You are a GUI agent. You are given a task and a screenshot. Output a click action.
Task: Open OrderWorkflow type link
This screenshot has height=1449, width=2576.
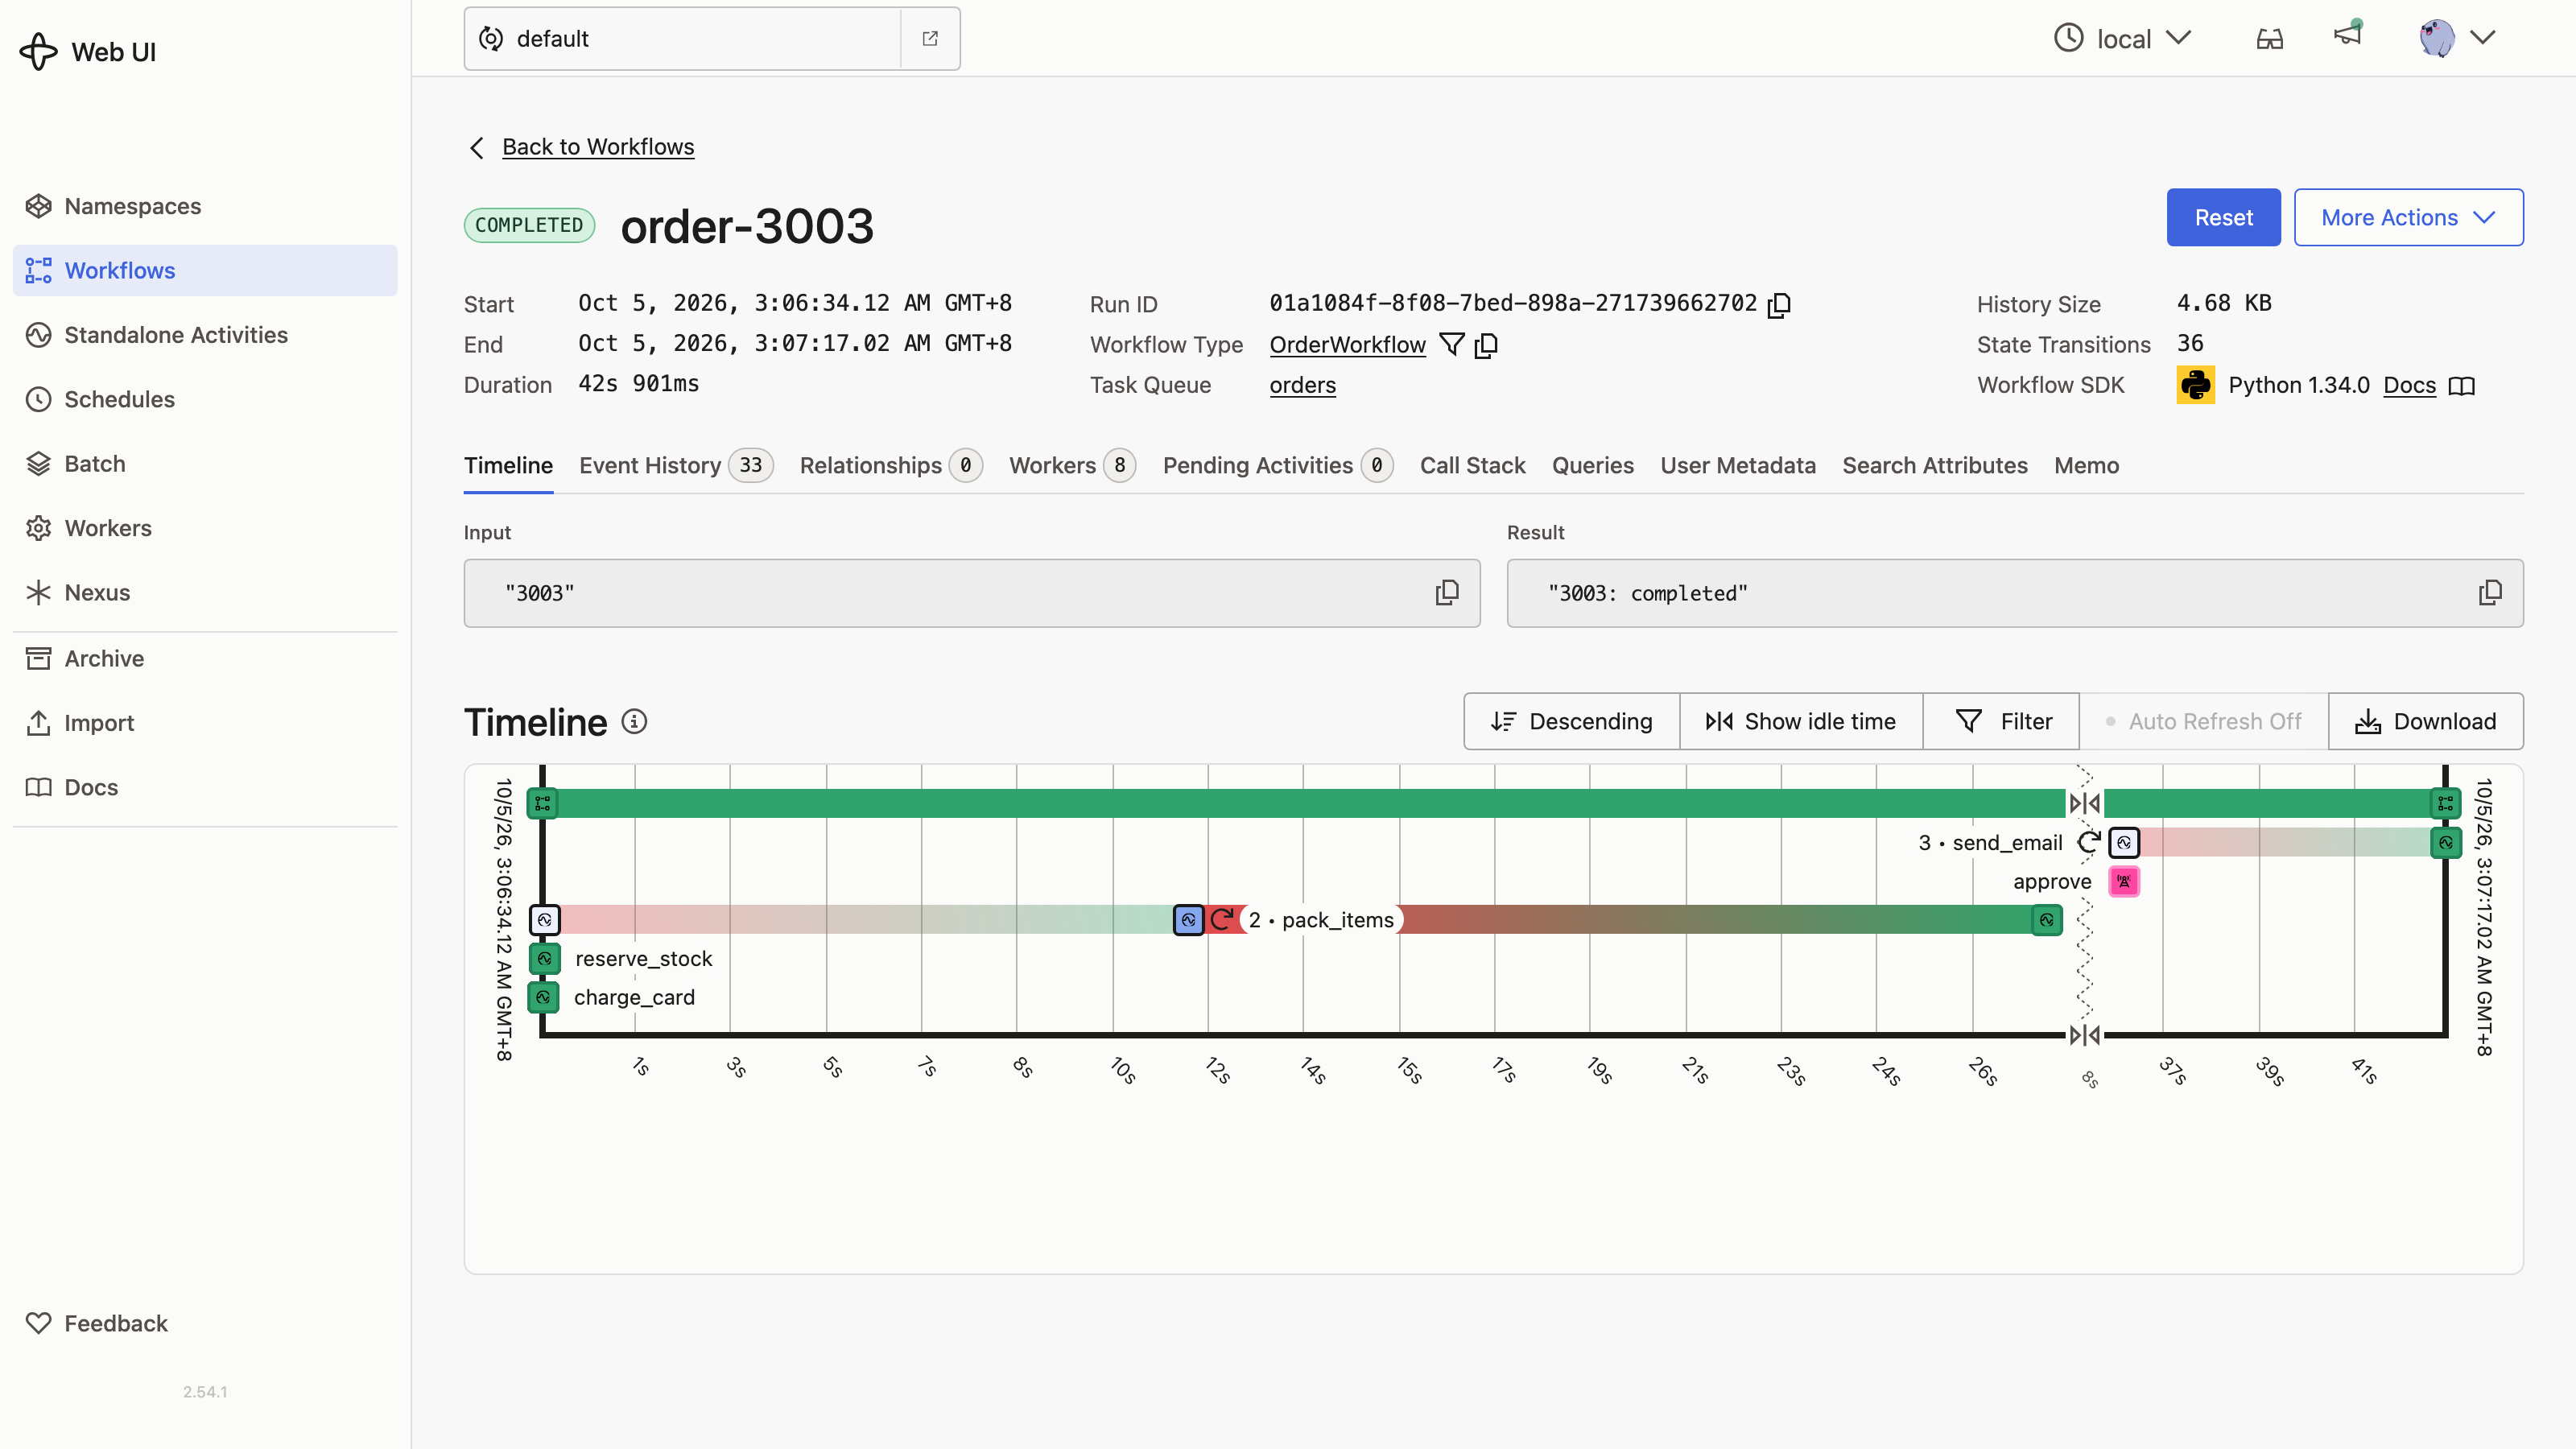(1347, 345)
